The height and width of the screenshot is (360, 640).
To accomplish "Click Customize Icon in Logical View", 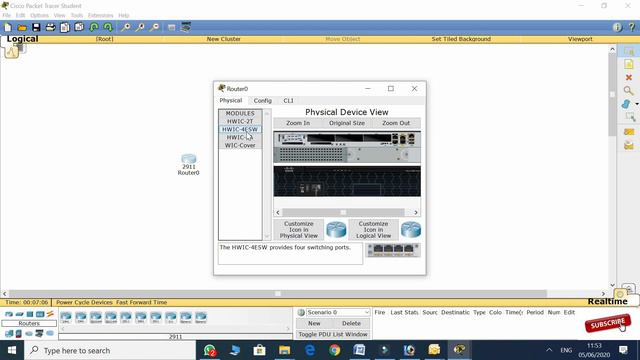I will click(373, 230).
